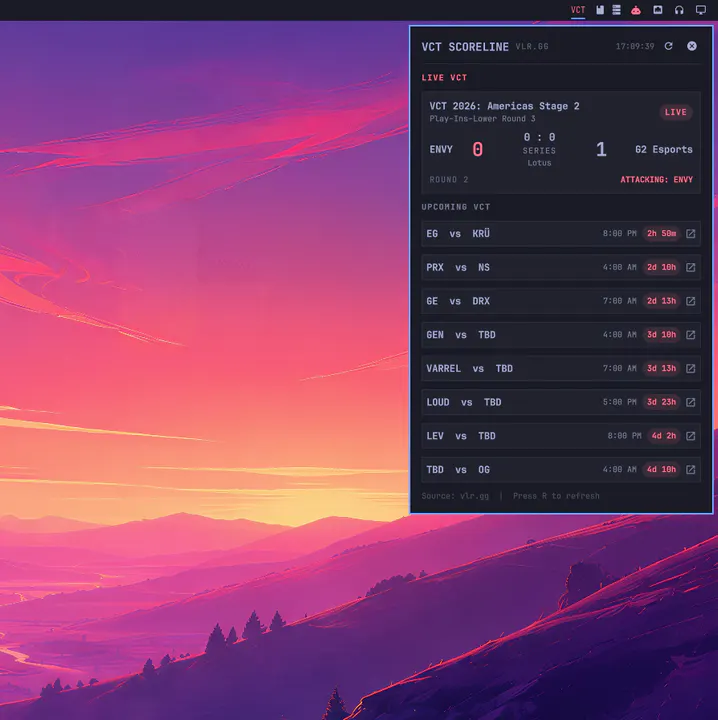The width and height of the screenshot is (718, 720).
Task: Click the Lotus map name
Action: coord(539,163)
